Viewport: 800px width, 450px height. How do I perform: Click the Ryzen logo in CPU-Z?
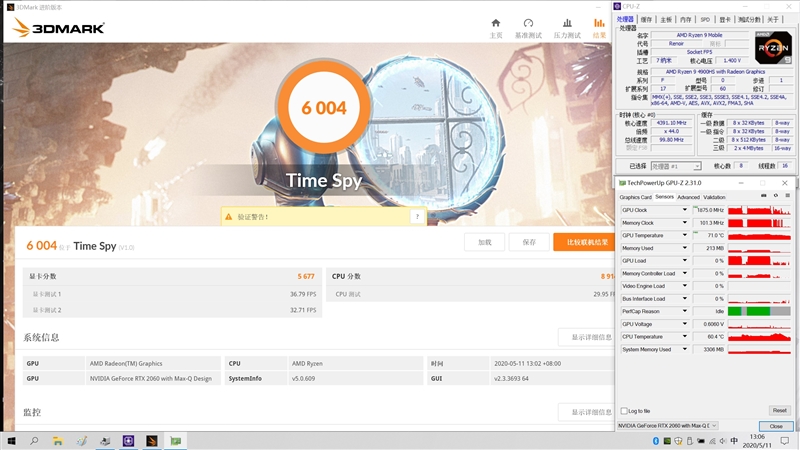click(773, 47)
